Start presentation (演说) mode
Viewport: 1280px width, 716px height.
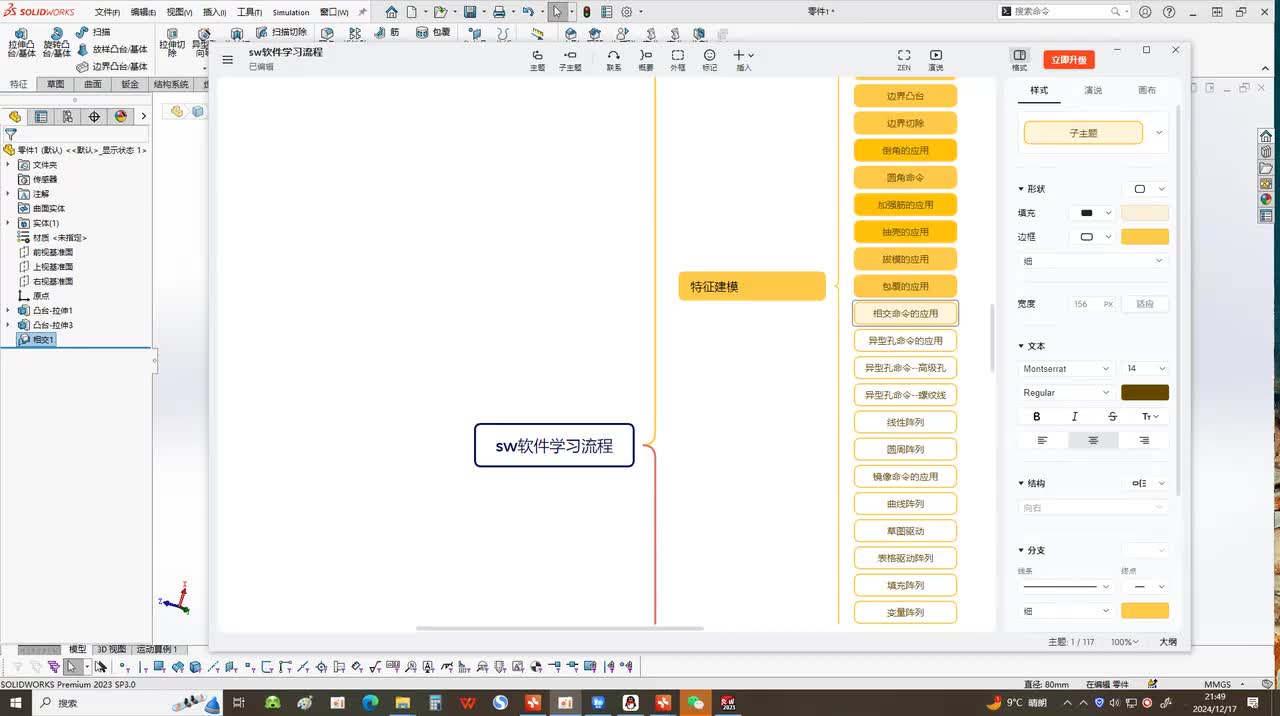936,60
